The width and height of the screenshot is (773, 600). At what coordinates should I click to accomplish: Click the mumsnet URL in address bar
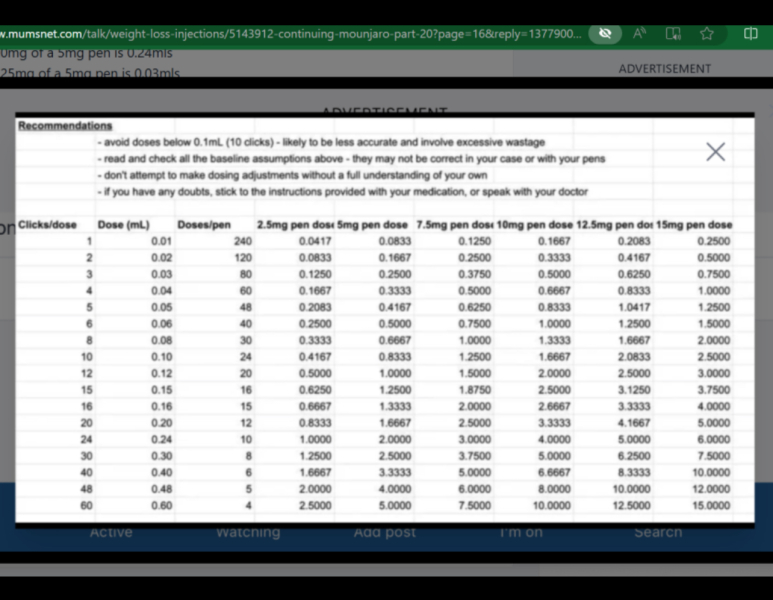290,33
